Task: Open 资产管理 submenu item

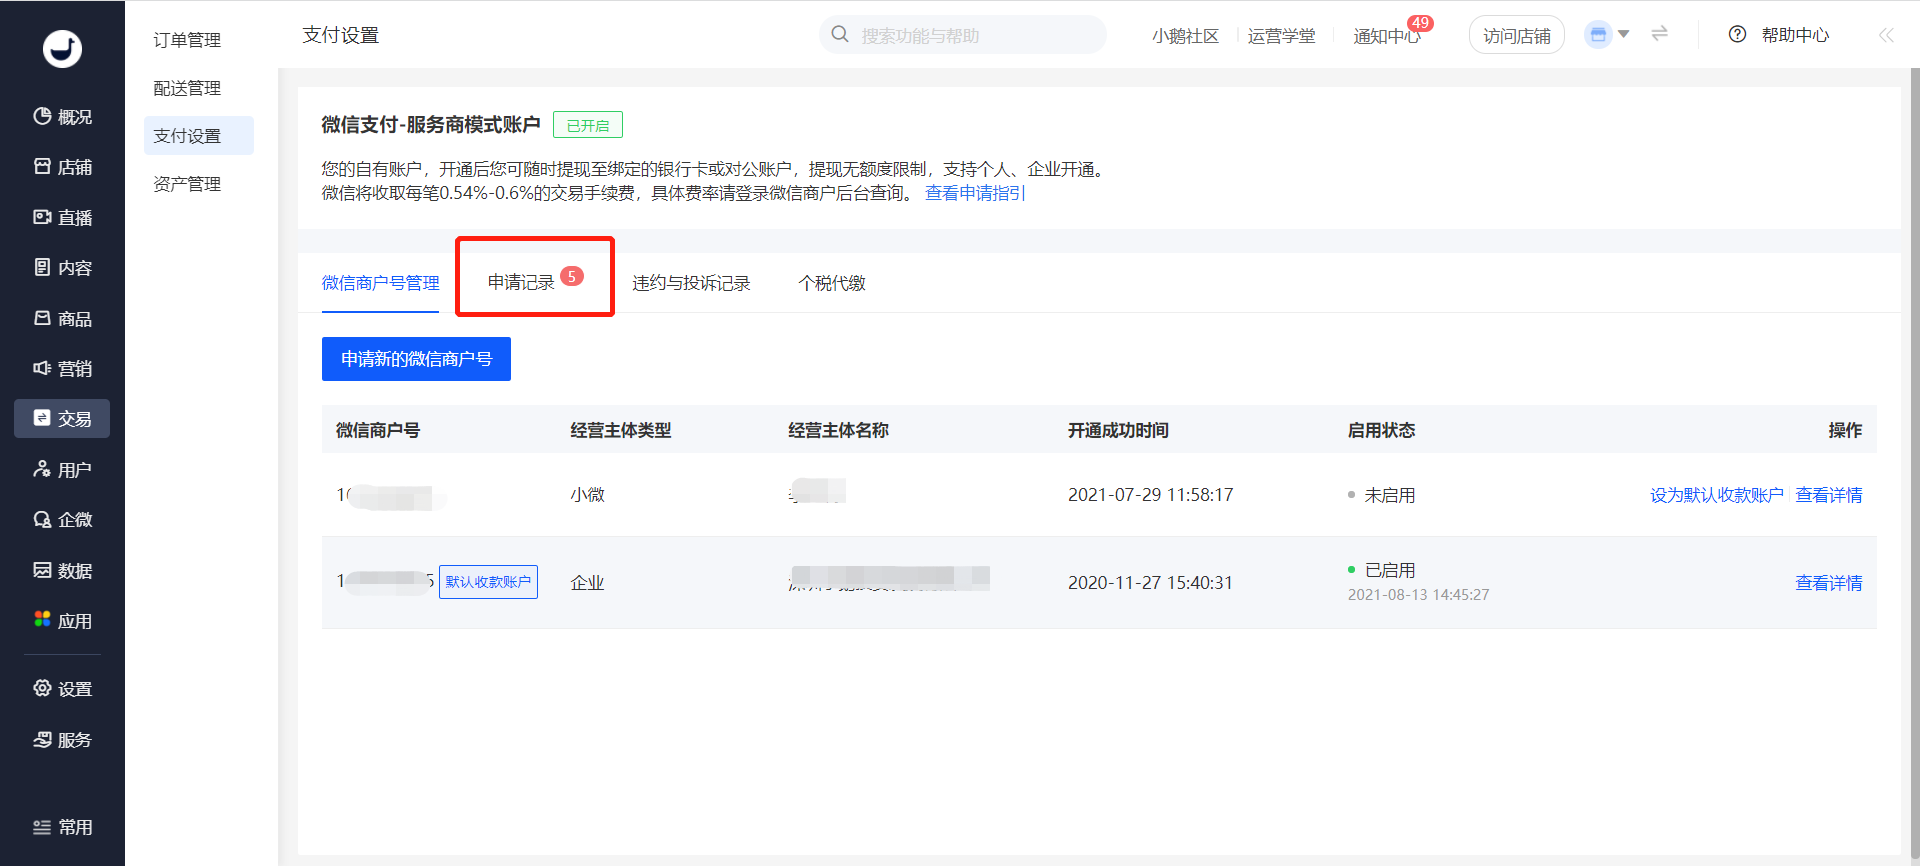Action: (187, 184)
